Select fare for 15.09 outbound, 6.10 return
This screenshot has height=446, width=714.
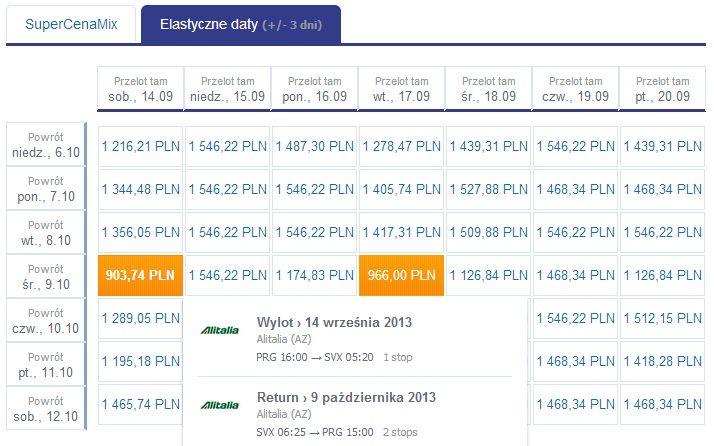pyautogui.click(x=227, y=146)
